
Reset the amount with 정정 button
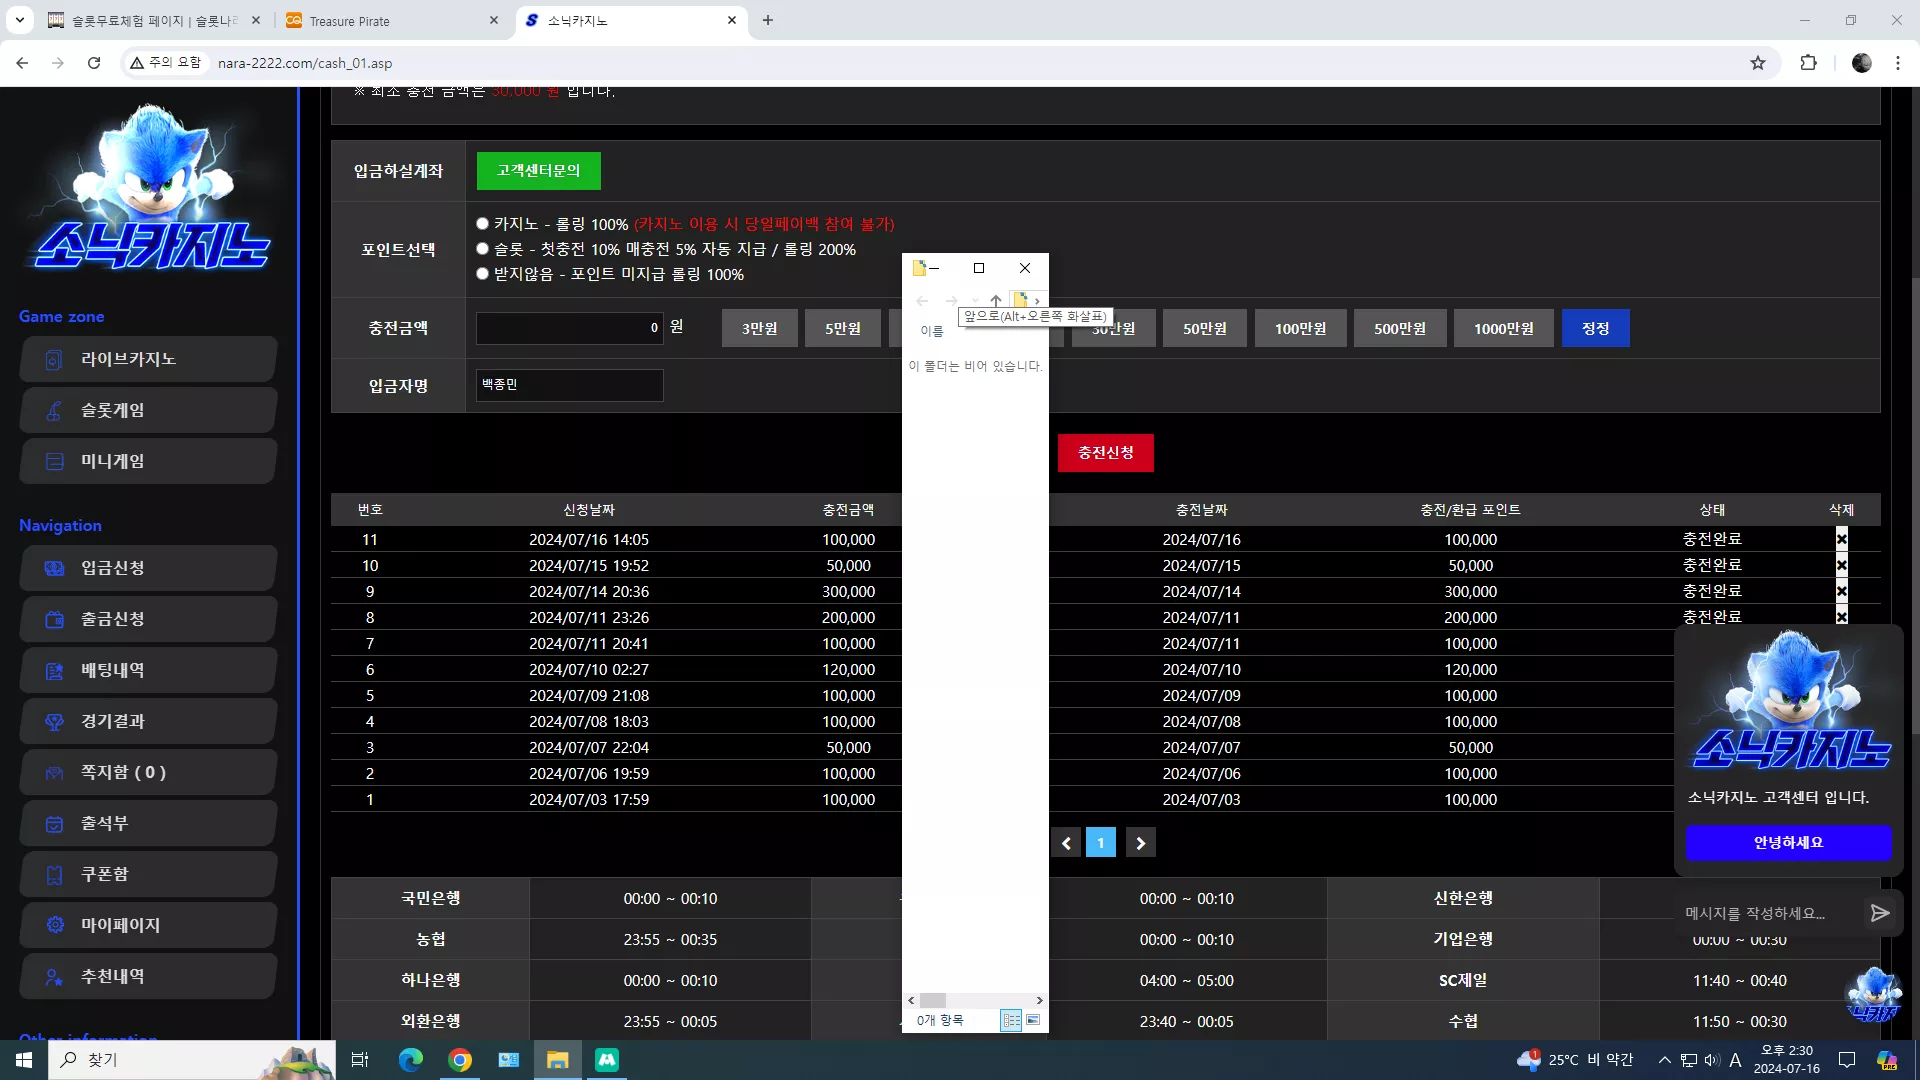click(x=1596, y=328)
